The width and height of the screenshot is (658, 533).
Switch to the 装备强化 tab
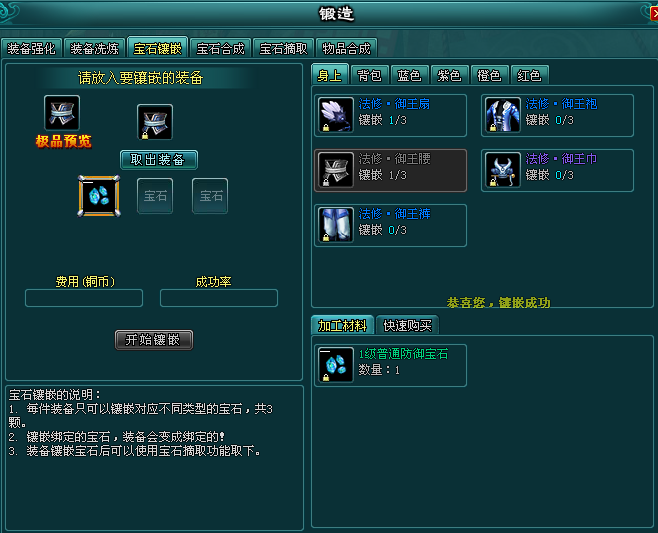(31, 49)
